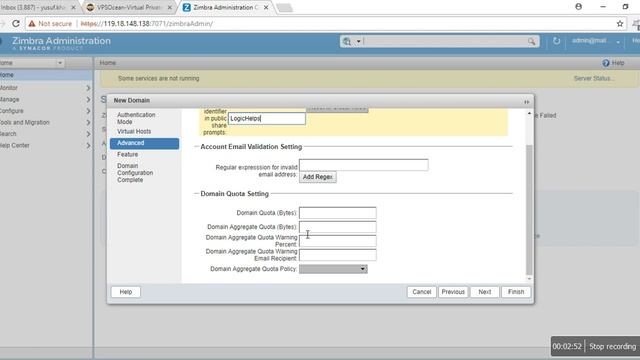The height and width of the screenshot is (360, 640).
Task: Select the Feature step
Action: click(127, 154)
